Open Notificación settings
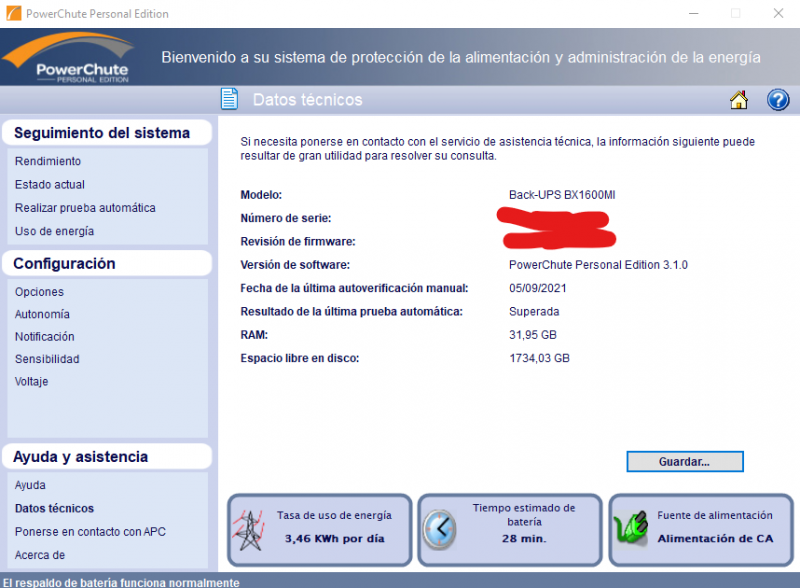 [45, 337]
